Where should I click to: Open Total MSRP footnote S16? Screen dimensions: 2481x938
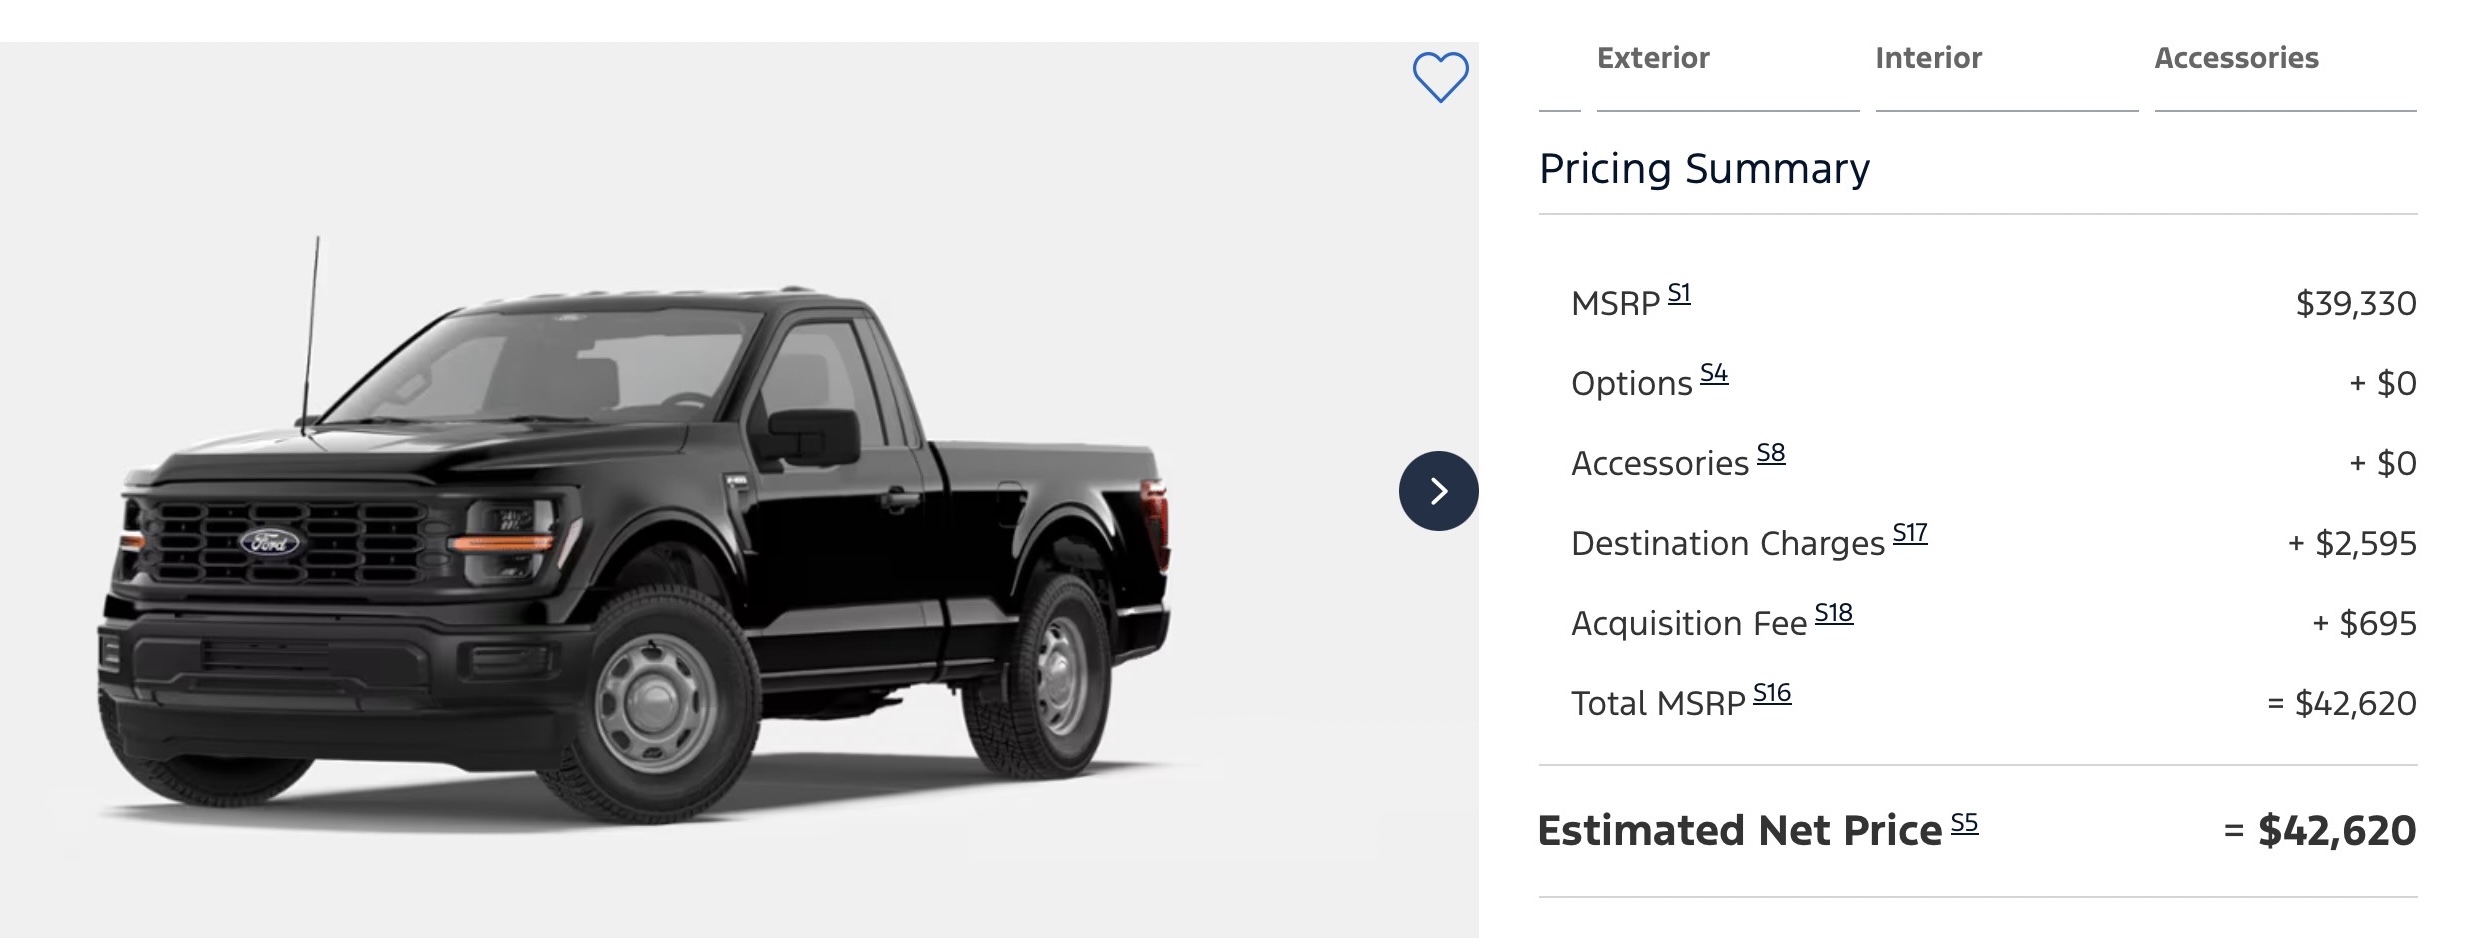[x=1772, y=694]
